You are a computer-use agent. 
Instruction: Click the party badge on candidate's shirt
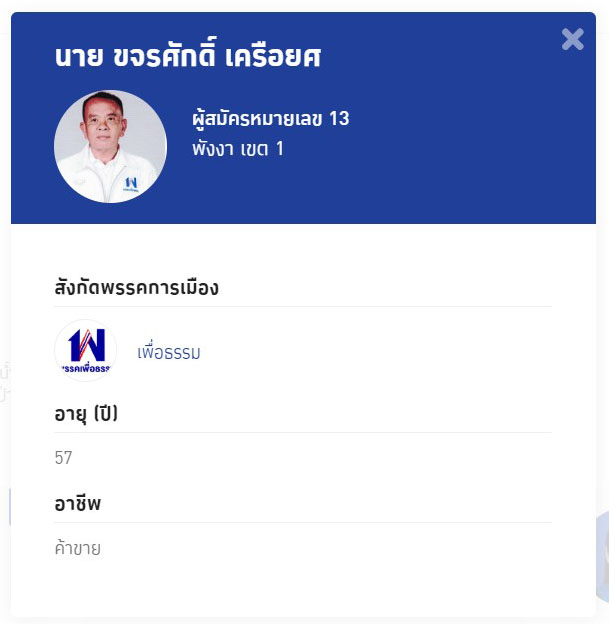click(x=131, y=183)
